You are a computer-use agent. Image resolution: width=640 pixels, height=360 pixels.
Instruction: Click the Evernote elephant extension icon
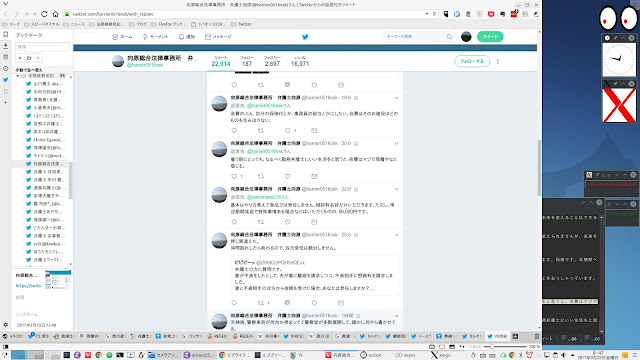(502, 14)
